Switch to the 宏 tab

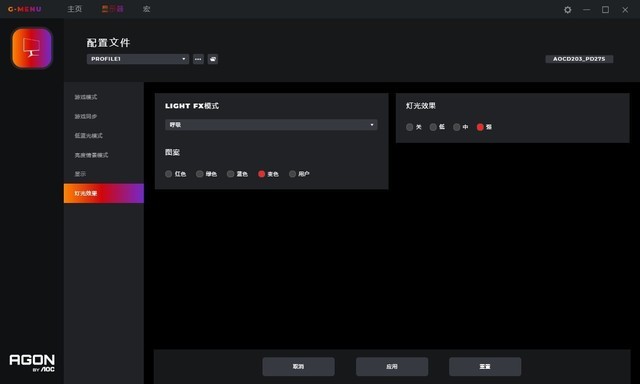pos(147,9)
